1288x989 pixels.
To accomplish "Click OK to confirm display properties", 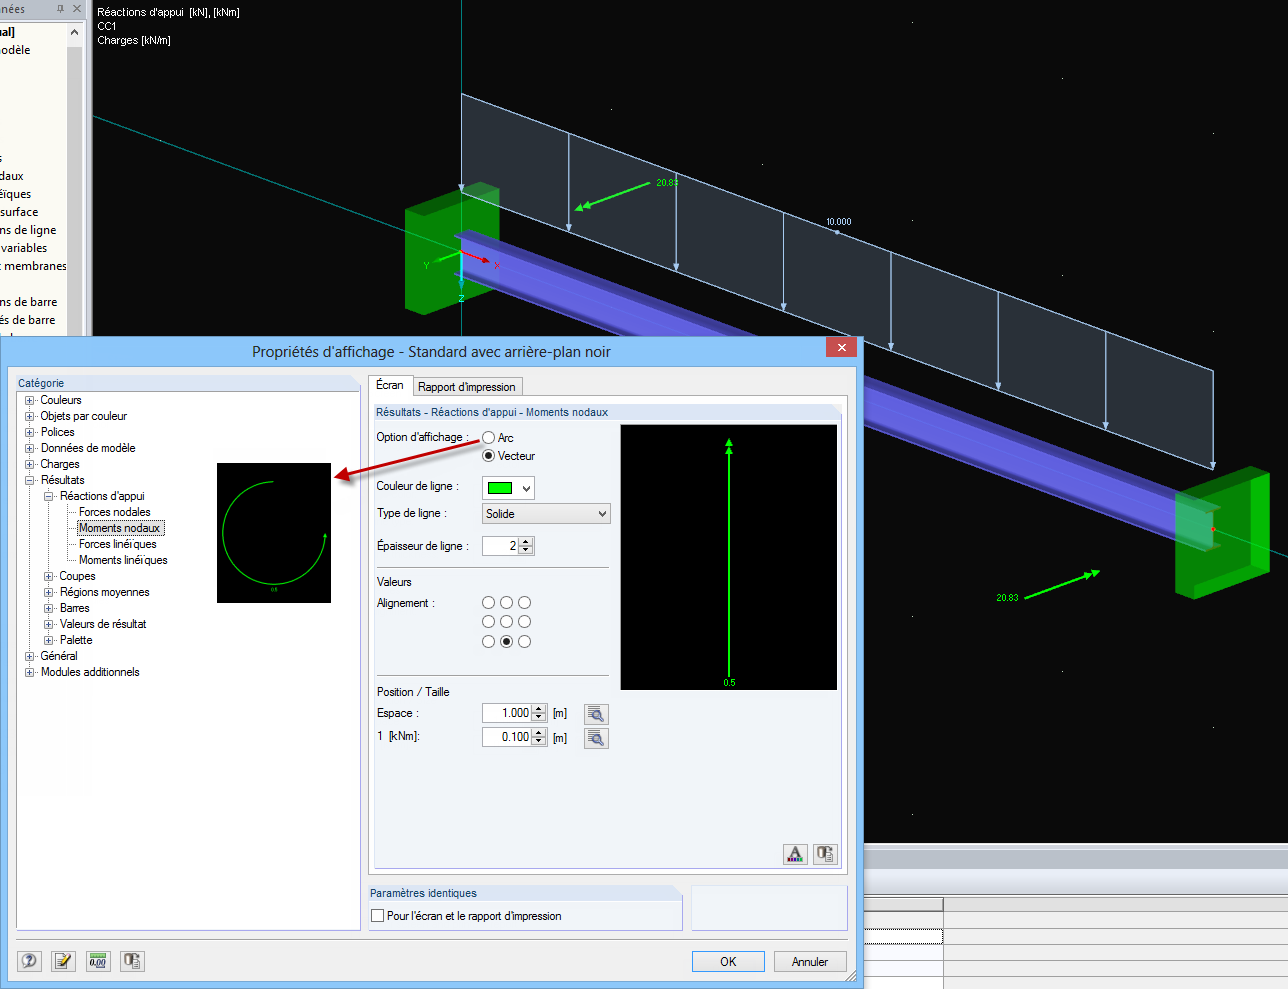I will click(728, 962).
